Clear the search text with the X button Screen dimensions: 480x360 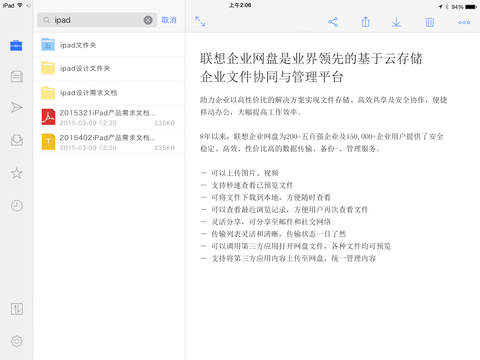[148, 20]
